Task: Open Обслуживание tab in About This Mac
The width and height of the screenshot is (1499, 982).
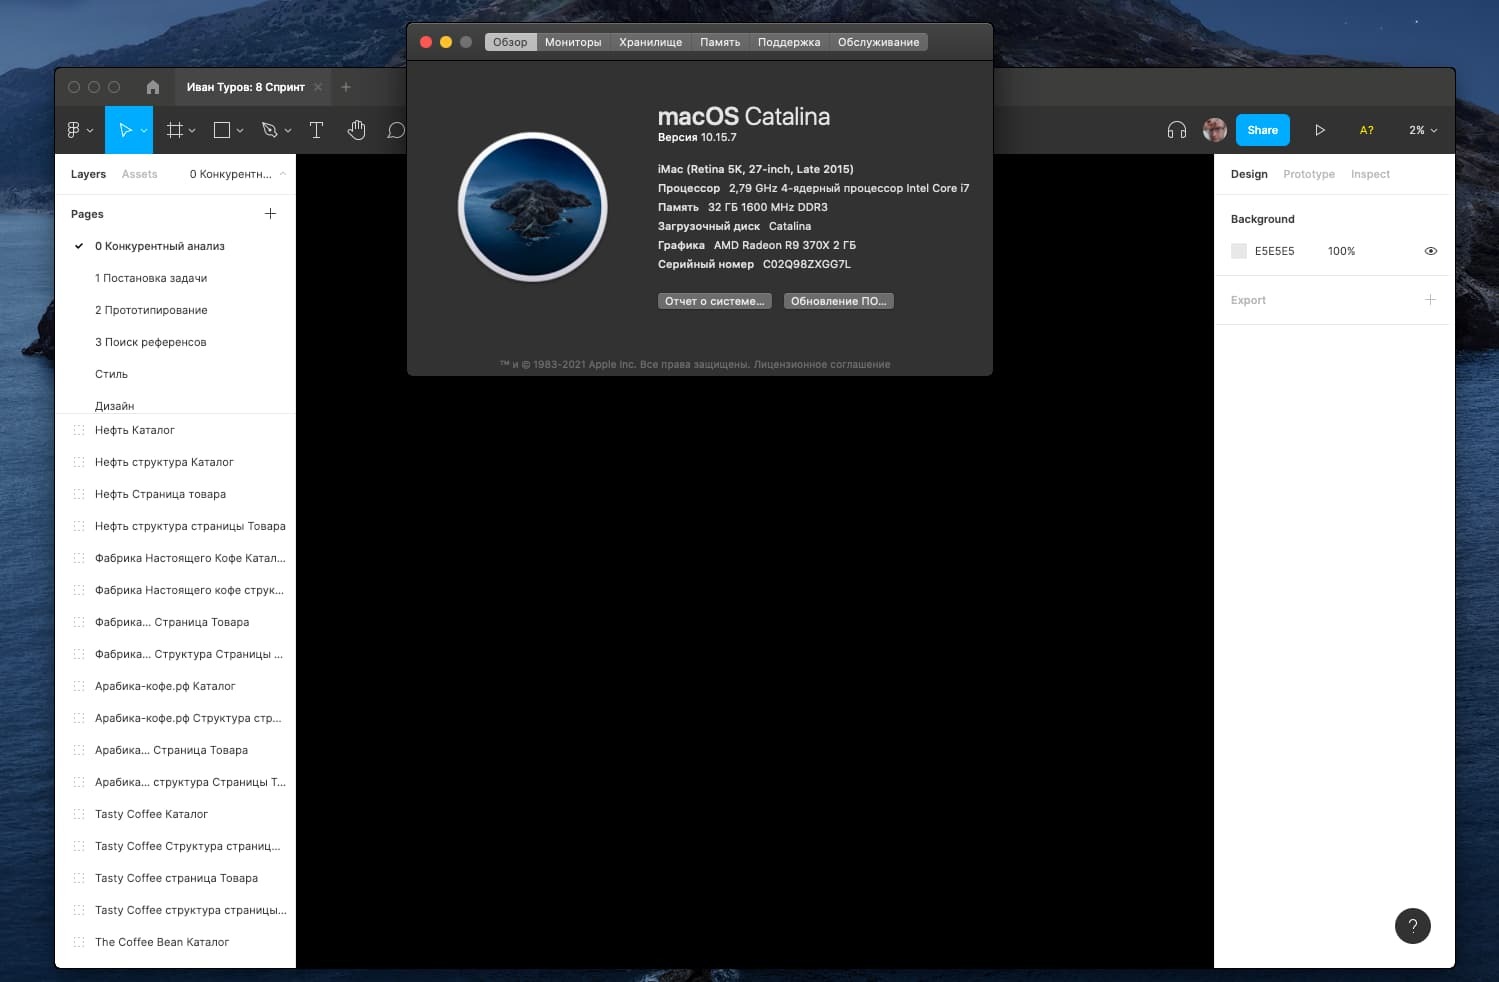Action: click(878, 42)
